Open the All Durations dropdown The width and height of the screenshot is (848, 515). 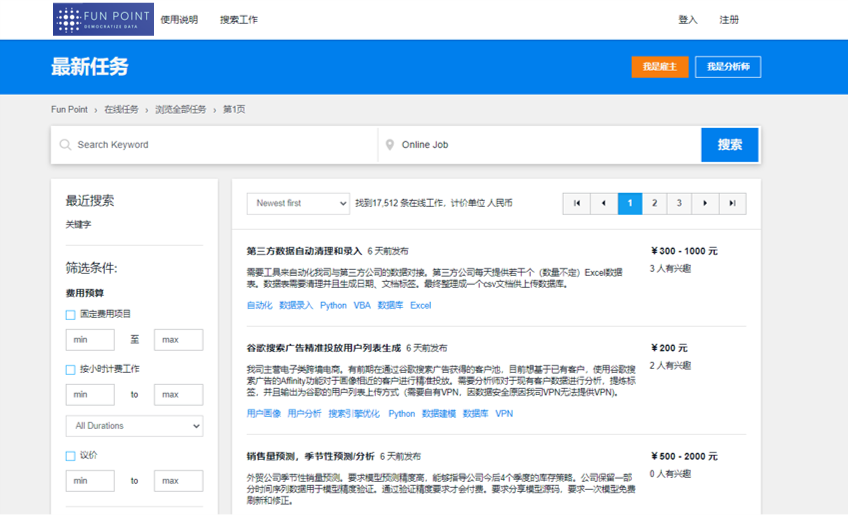[x=134, y=426]
